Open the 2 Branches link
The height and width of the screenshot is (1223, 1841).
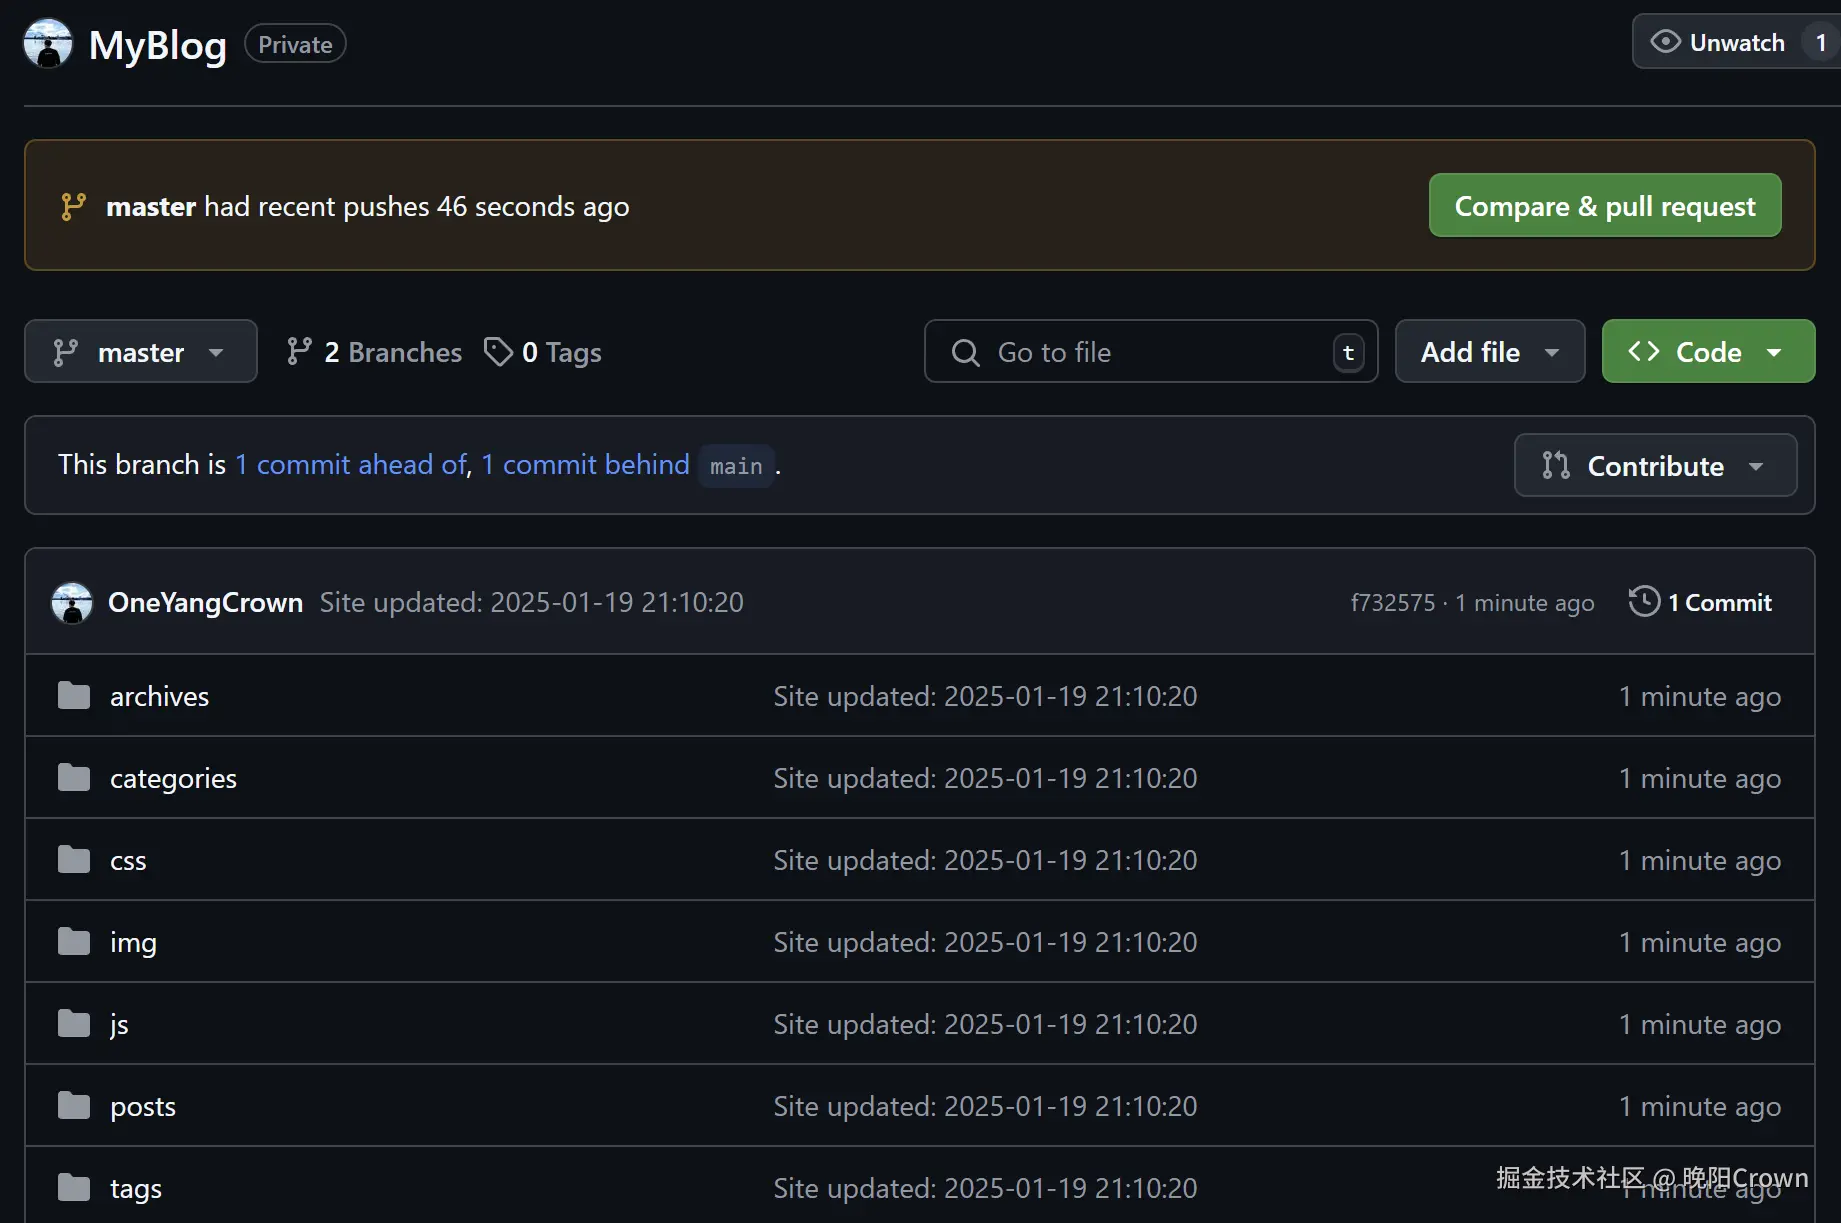click(x=374, y=352)
